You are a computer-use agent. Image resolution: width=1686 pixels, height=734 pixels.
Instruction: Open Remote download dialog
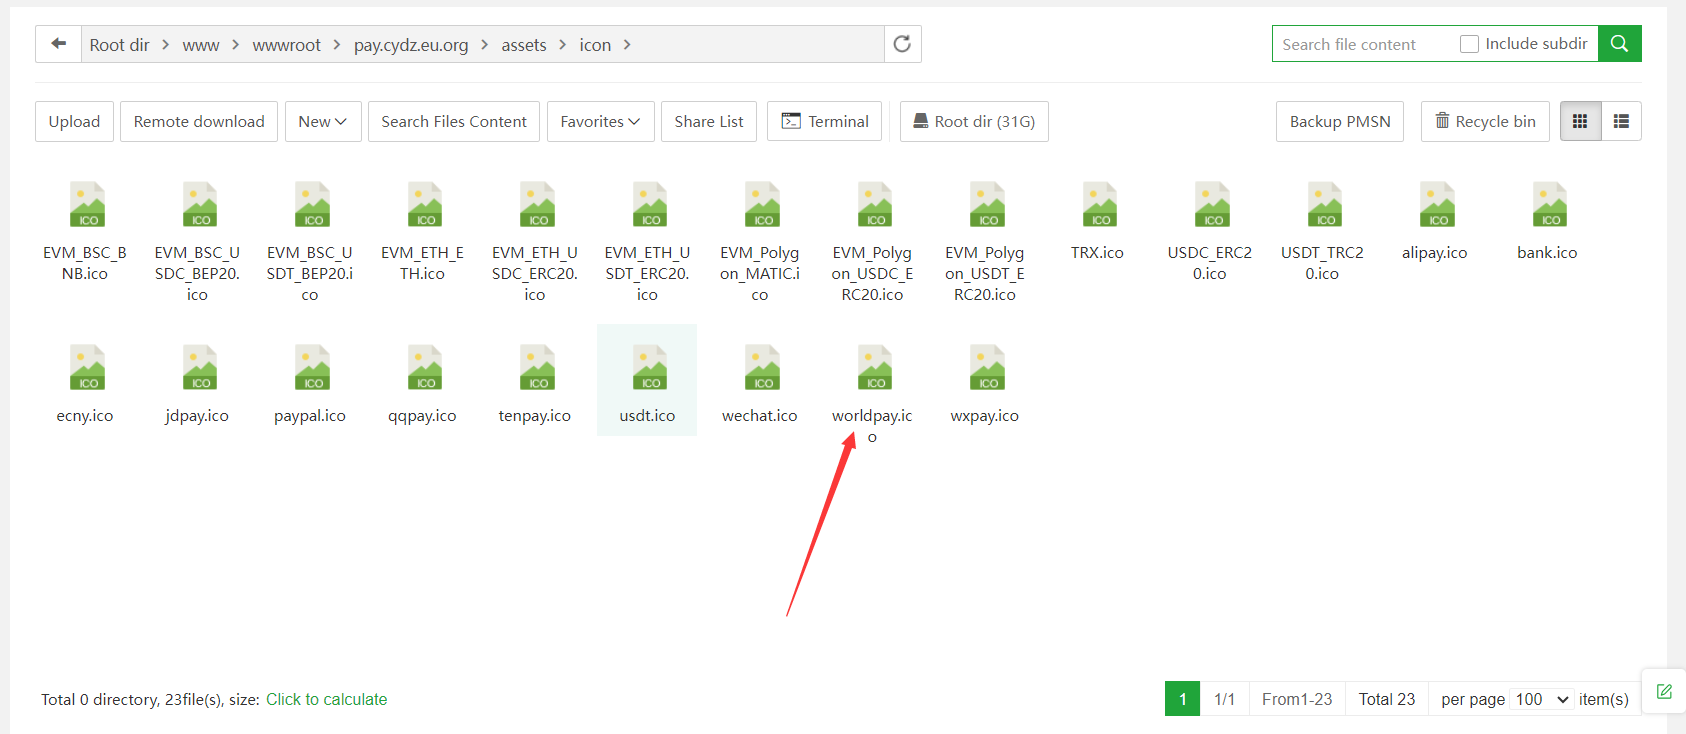tap(199, 121)
